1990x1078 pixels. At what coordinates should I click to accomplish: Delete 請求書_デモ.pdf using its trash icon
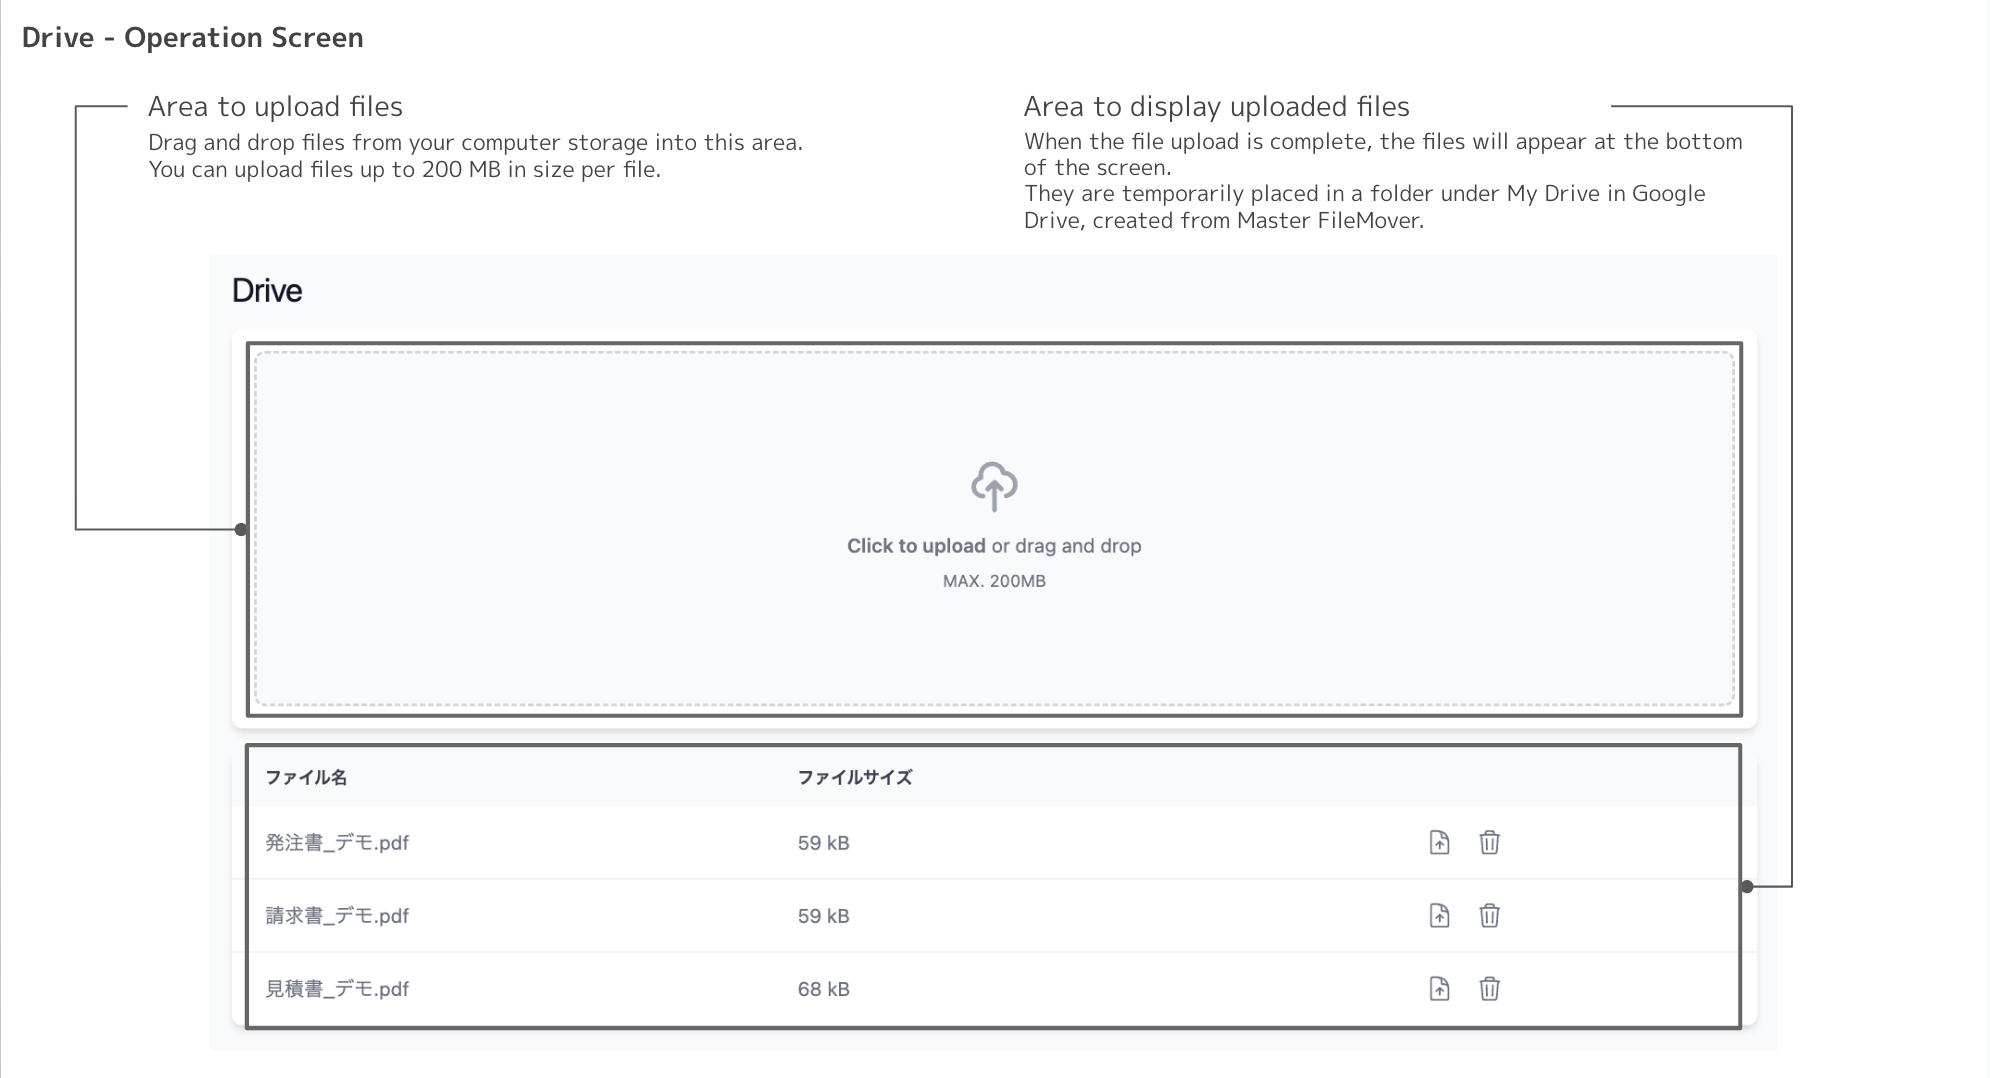[x=1489, y=915]
